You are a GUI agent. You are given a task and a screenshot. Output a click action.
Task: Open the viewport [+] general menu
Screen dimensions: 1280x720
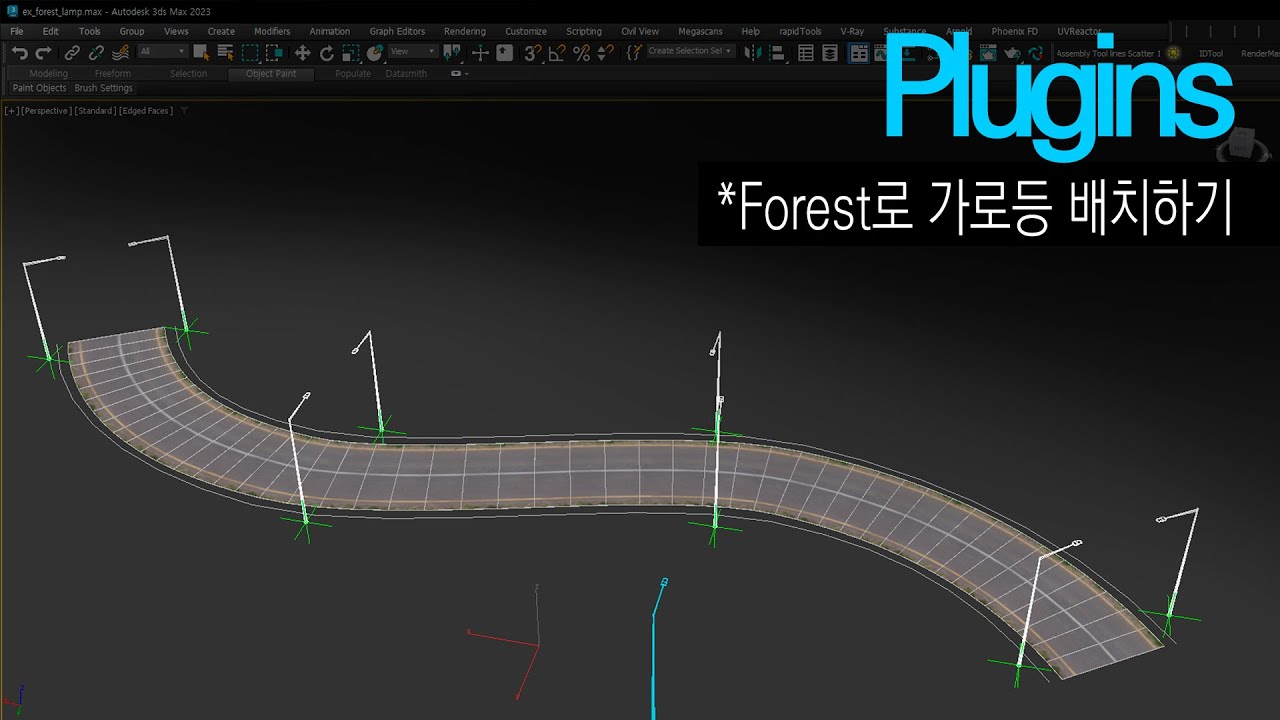point(12,111)
